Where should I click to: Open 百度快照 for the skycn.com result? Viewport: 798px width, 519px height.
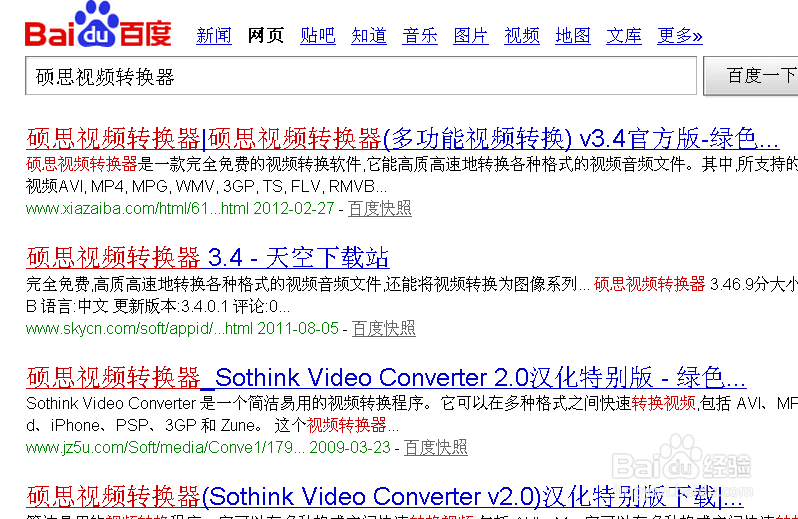(384, 329)
